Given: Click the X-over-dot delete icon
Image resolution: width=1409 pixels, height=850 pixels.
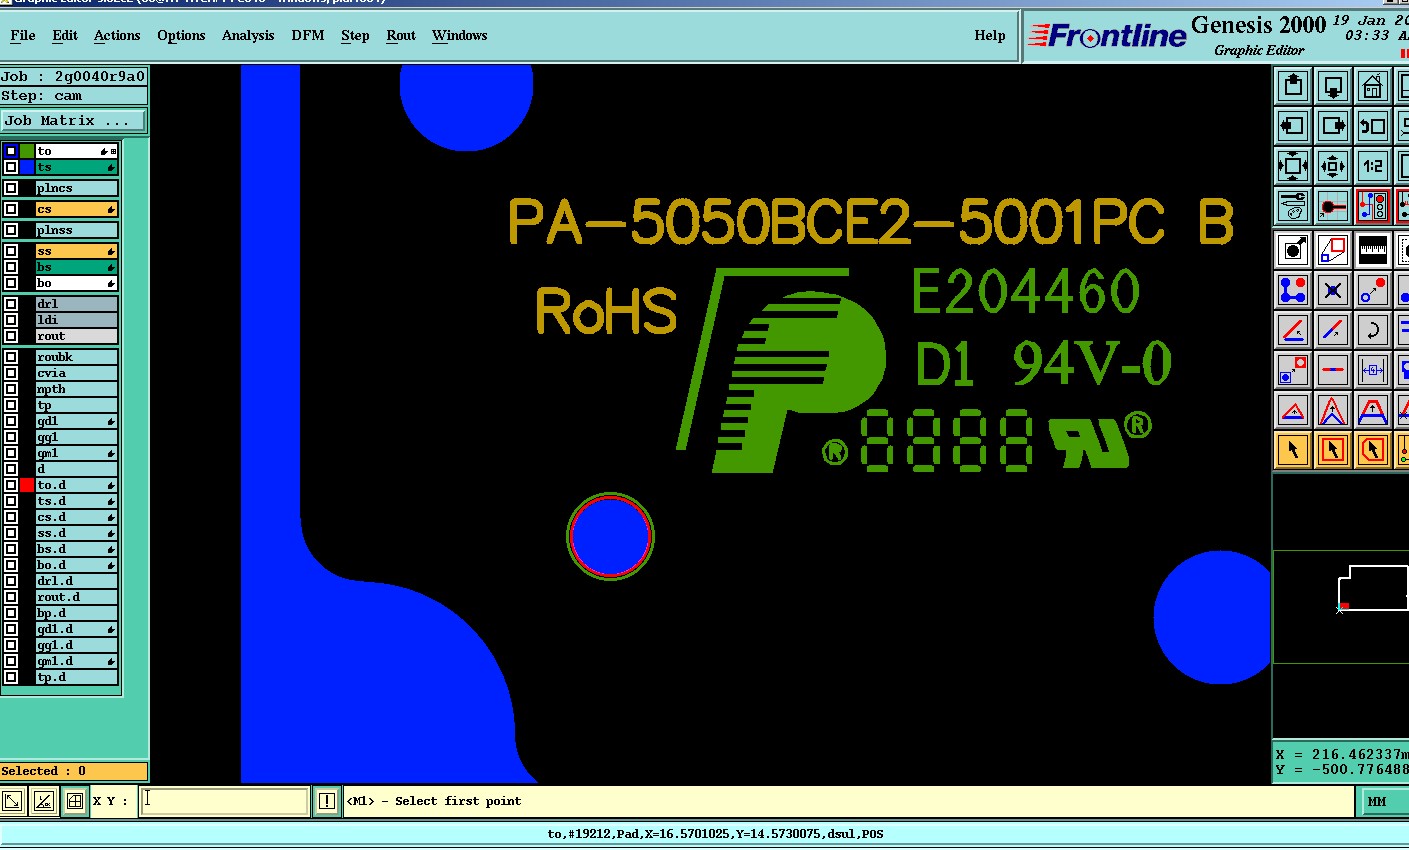Looking at the screenshot, I should click(x=1333, y=290).
